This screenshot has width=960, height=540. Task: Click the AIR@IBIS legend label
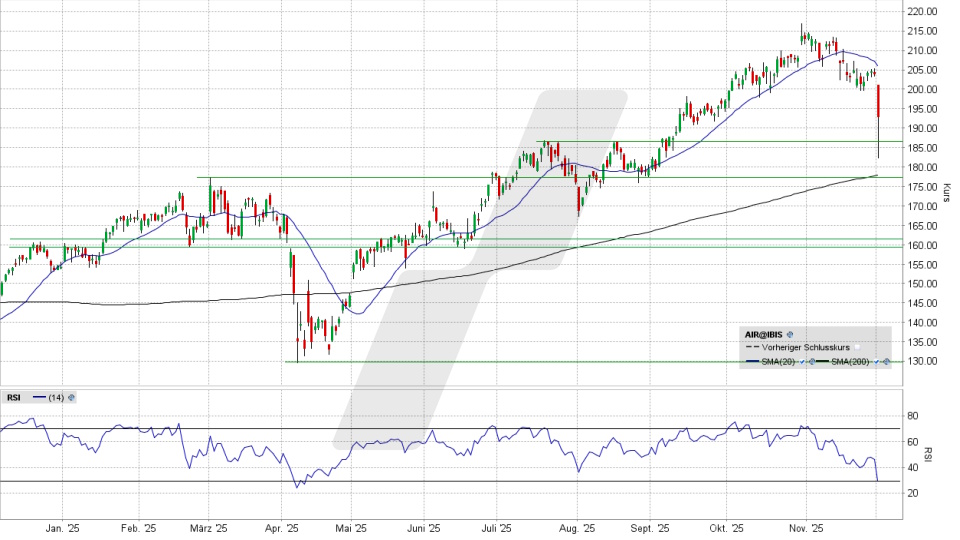765,333
